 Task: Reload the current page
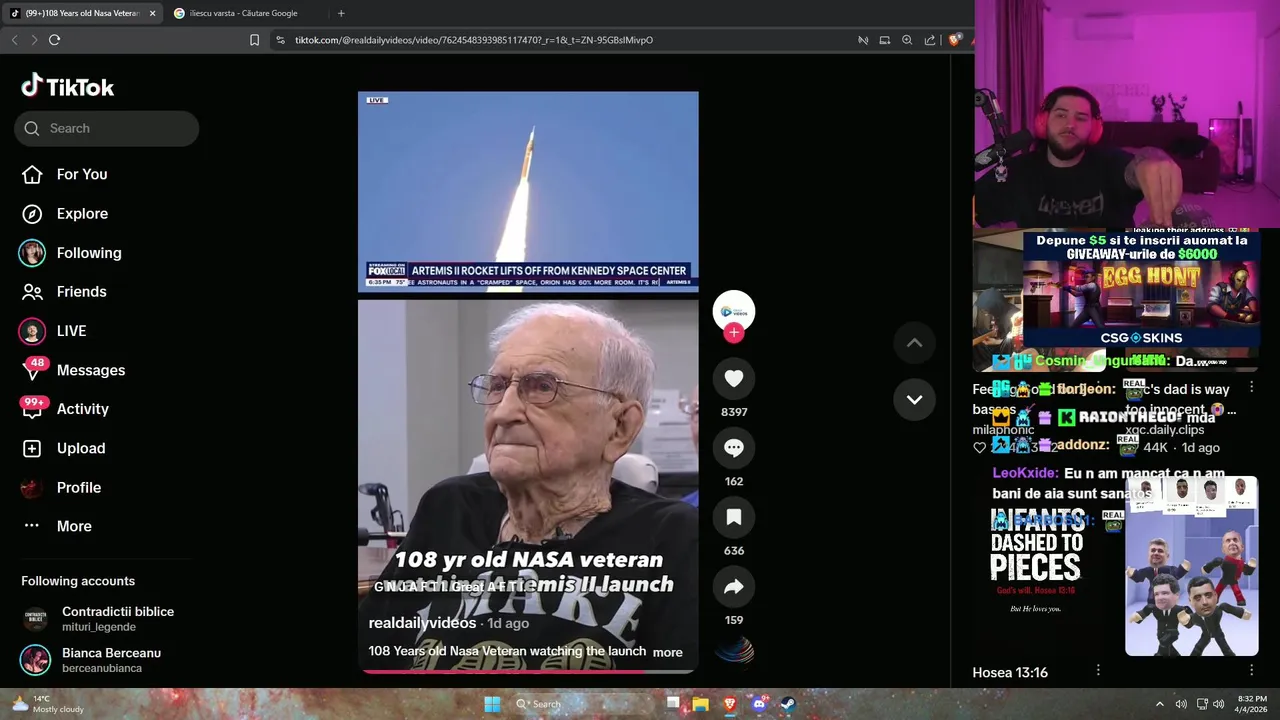[54, 40]
